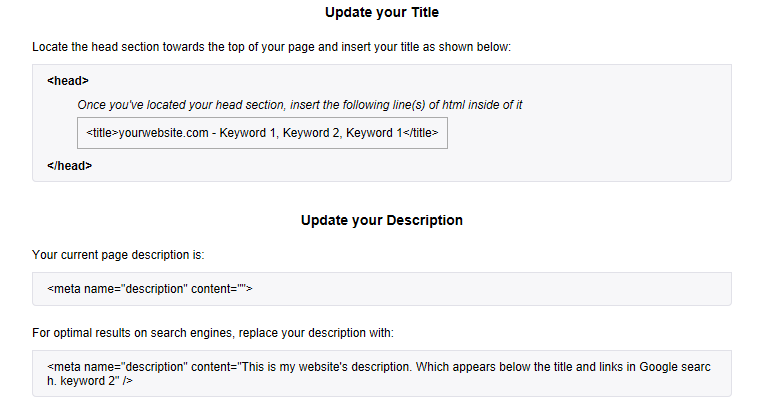Click the first line of the recommended meta description
Viewport: 757px width, 419px height.
(x=380, y=367)
